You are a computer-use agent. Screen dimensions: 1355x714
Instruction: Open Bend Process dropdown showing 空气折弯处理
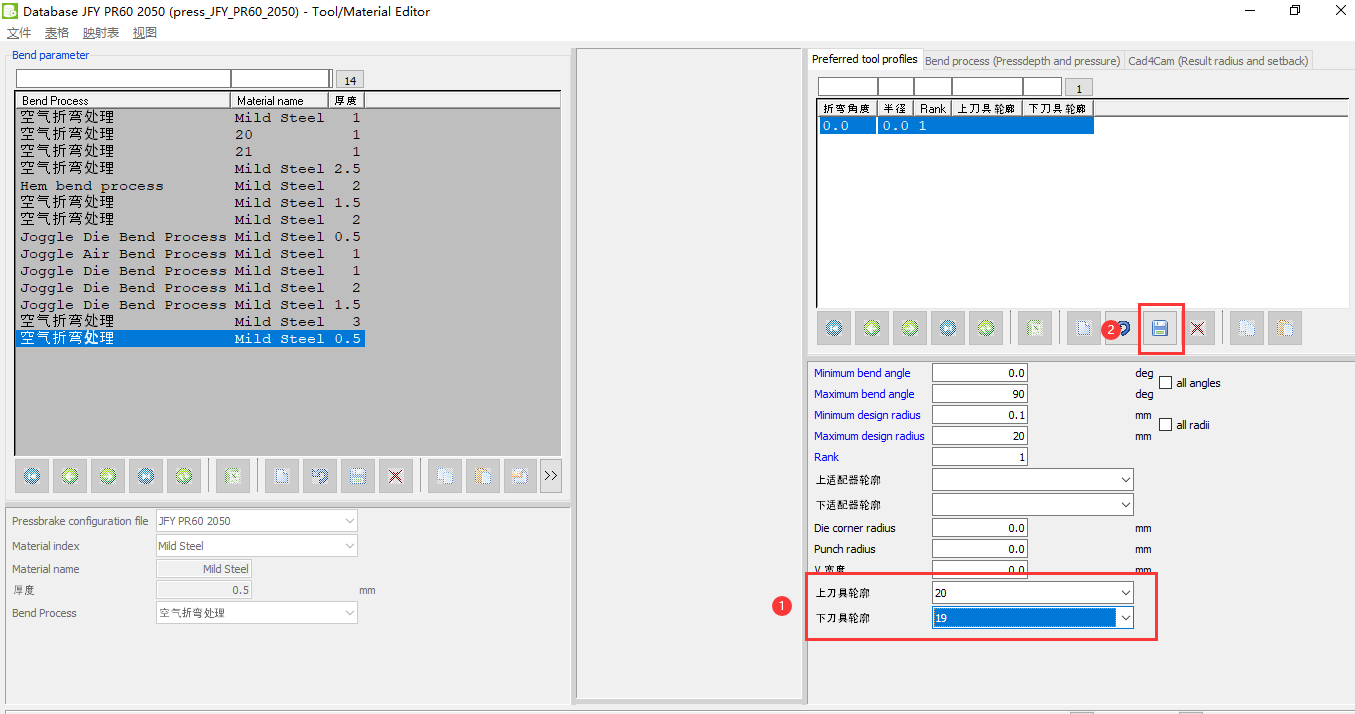click(x=349, y=613)
